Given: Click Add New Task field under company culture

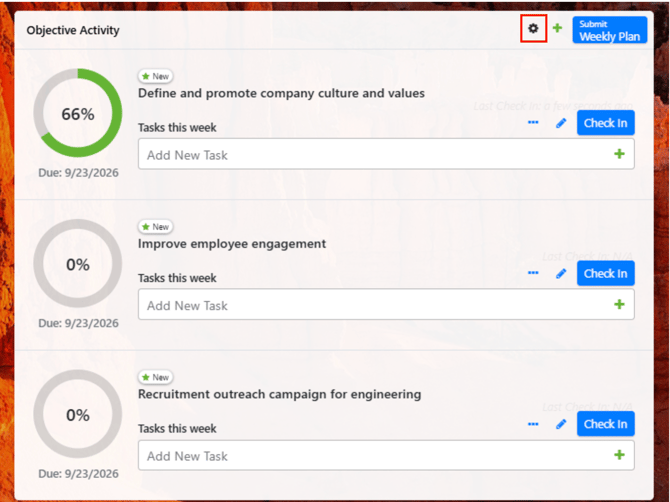Looking at the screenshot, I should (x=386, y=154).
